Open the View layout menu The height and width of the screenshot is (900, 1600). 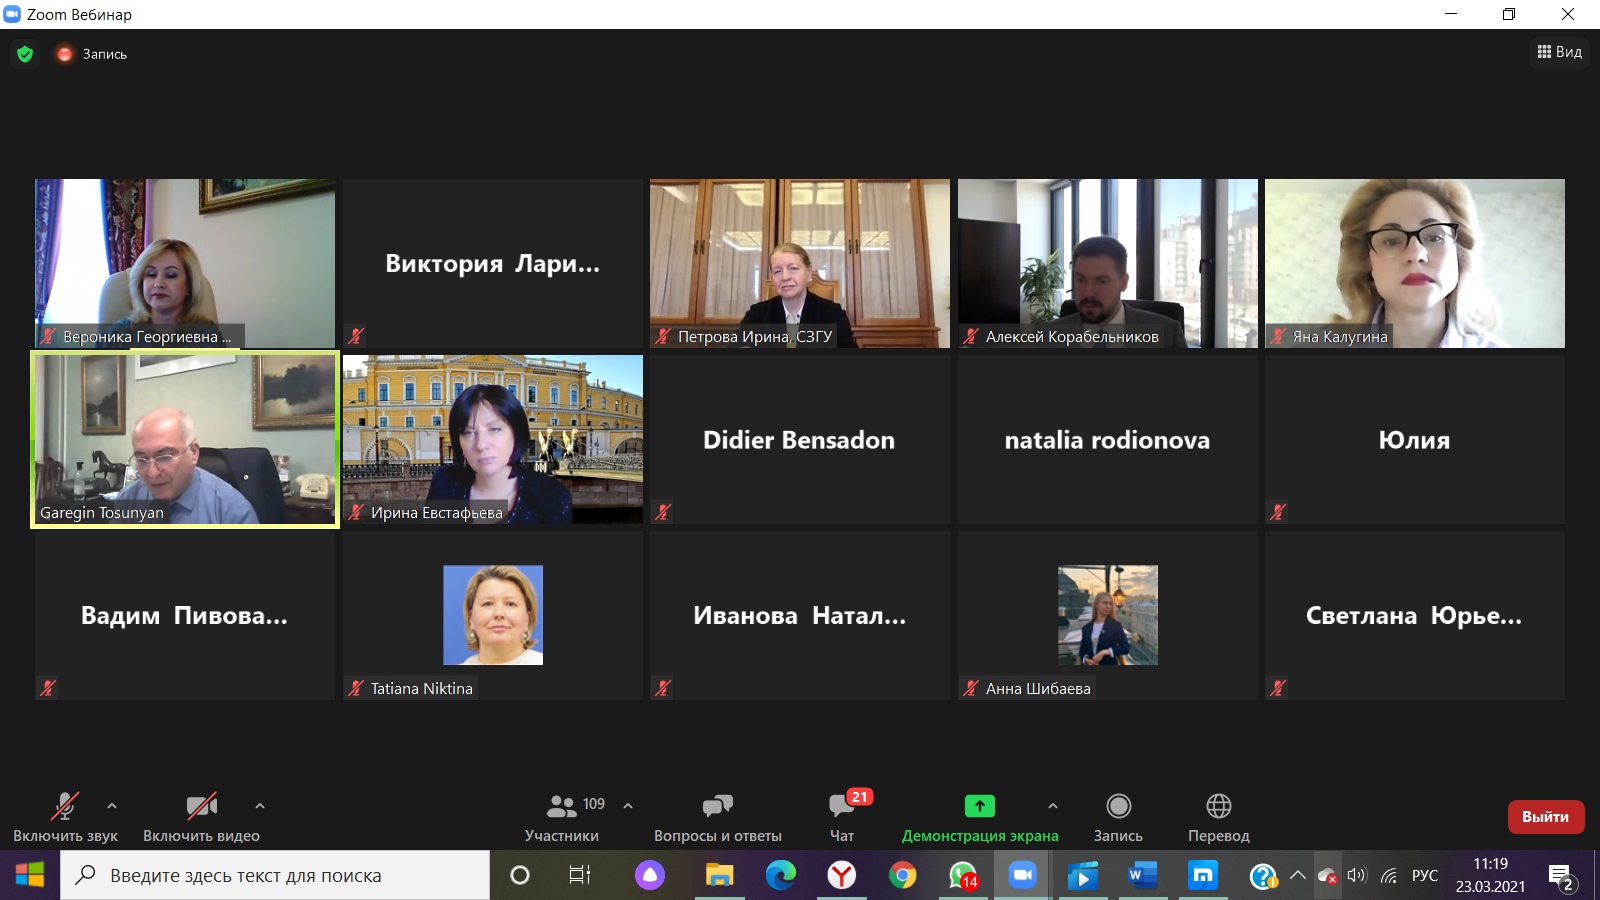click(1559, 52)
